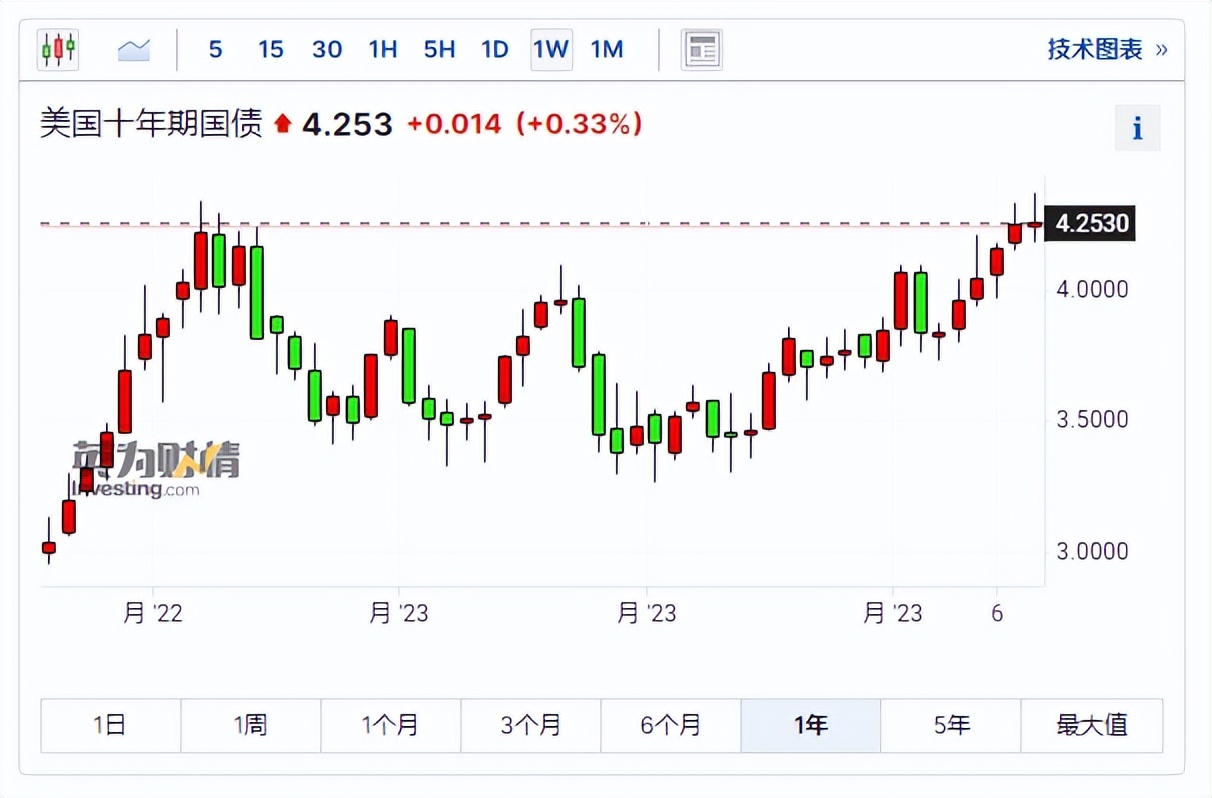Screen dimensions: 1212x798
Task: Select the 15-minute interval
Action: pyautogui.click(x=270, y=48)
